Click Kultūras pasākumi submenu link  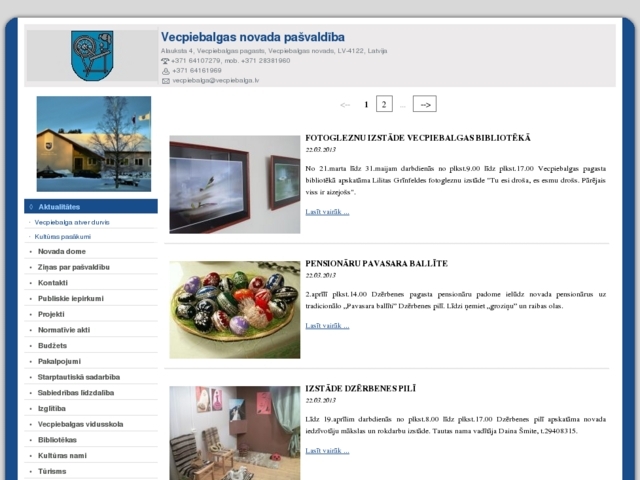coord(62,236)
